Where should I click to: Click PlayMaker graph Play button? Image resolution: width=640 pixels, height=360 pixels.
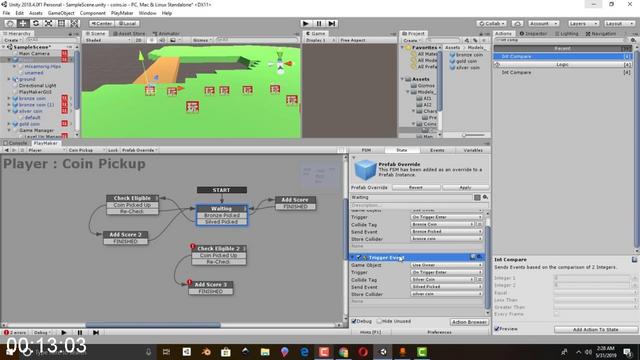point(64,332)
